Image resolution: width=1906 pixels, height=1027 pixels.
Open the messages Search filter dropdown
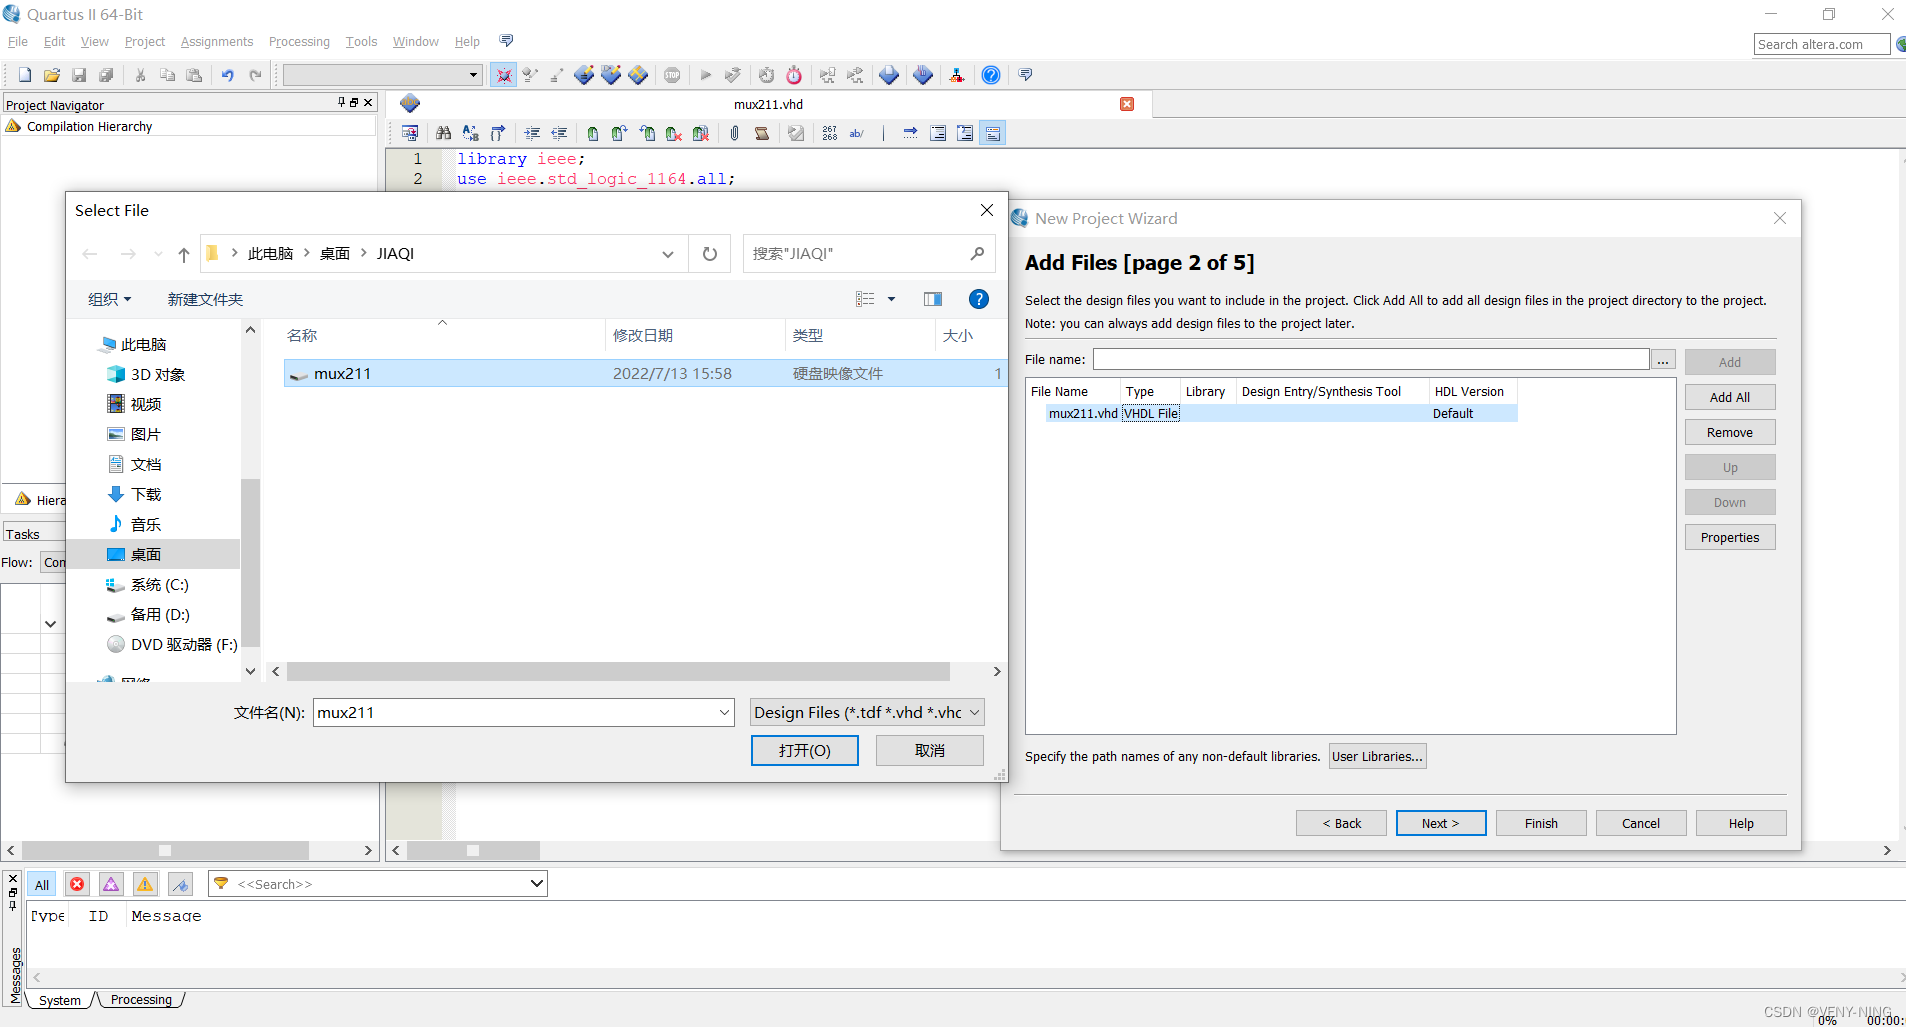[x=537, y=883]
